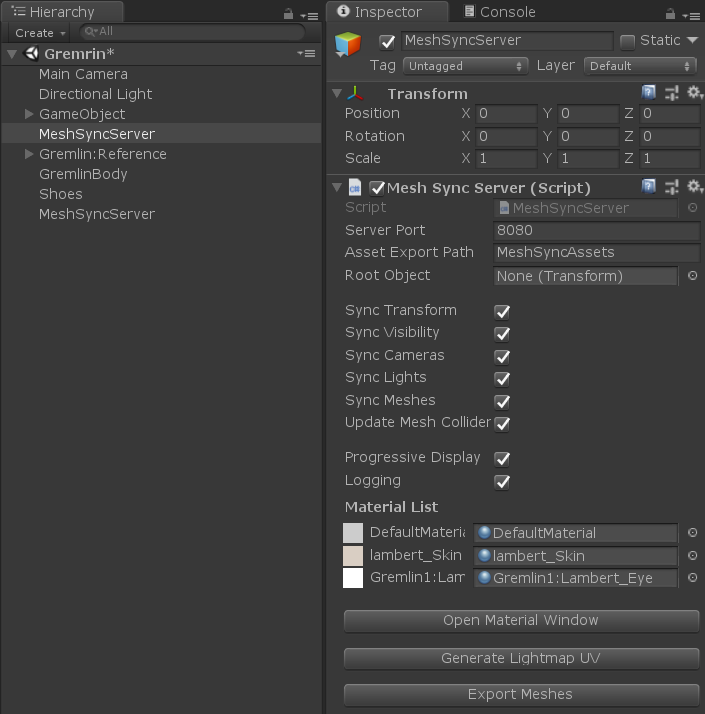
Task: Disable the Mesh Sync Server script checkbox
Action: tap(377, 188)
